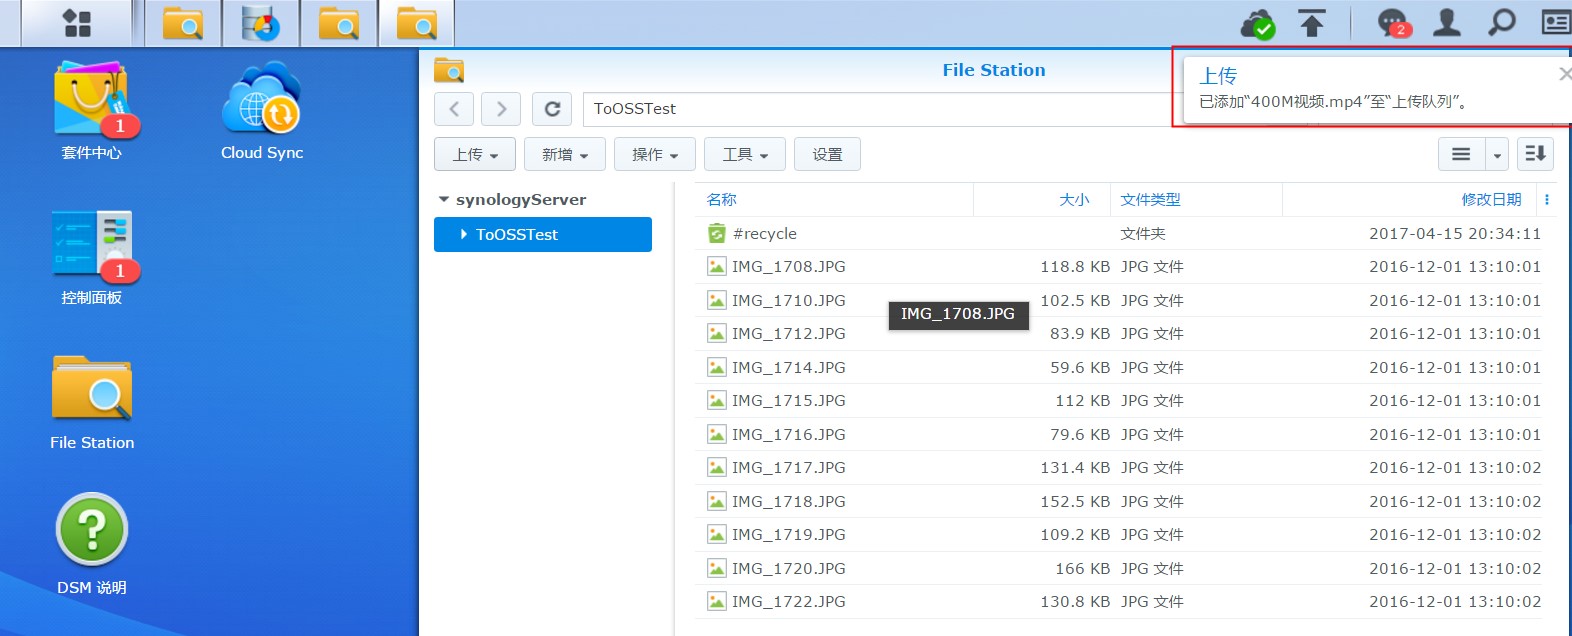This screenshot has width=1572, height=636.
Task: Close the 上传 notification popup
Action: (1565, 74)
